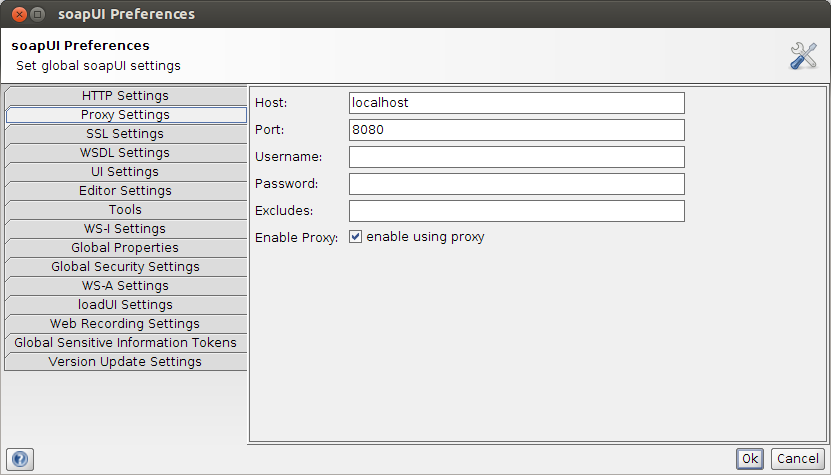
Task: Click the 'Excludes:' label text
Action: click(284, 212)
